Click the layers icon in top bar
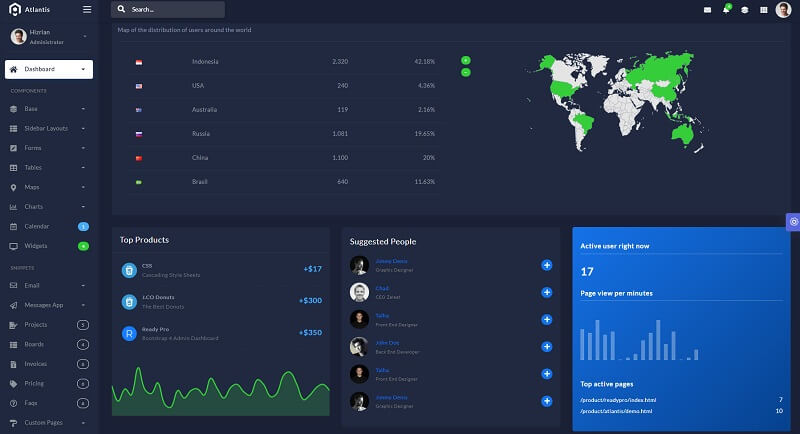This screenshot has width=800, height=434. (744, 10)
